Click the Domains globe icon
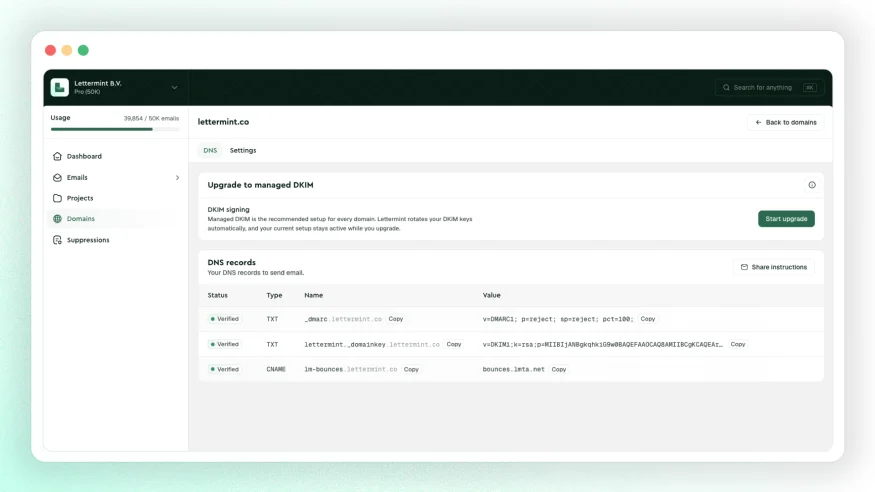Image resolution: width=875 pixels, height=492 pixels. click(57, 219)
